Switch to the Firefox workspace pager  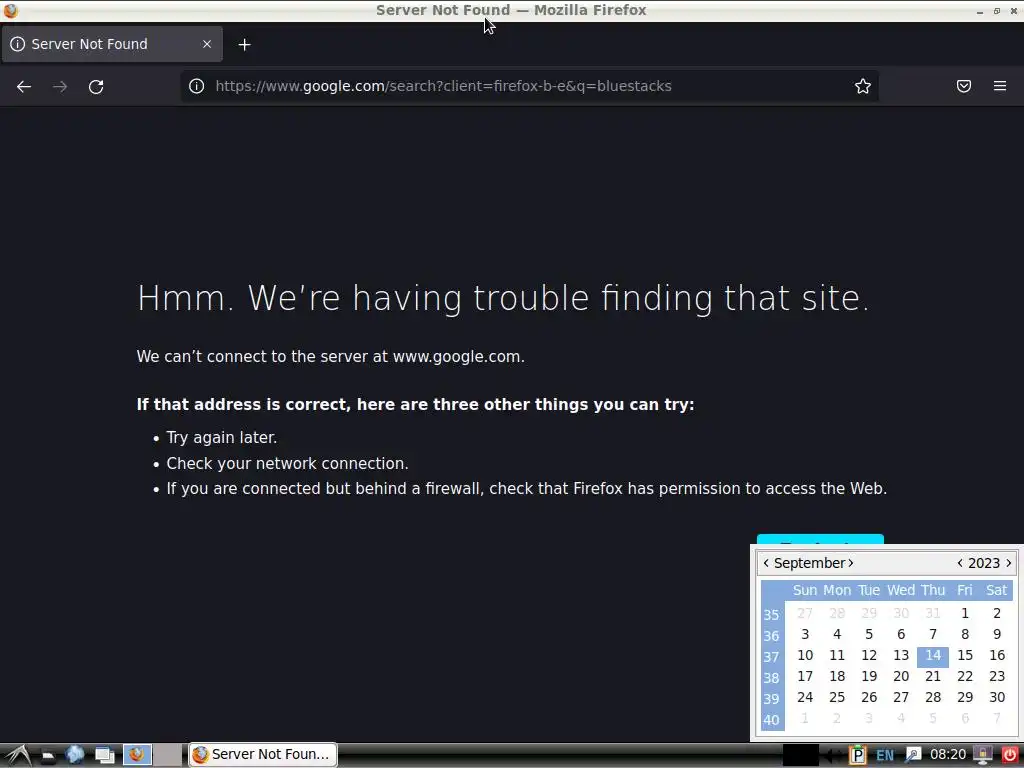[x=137, y=755]
